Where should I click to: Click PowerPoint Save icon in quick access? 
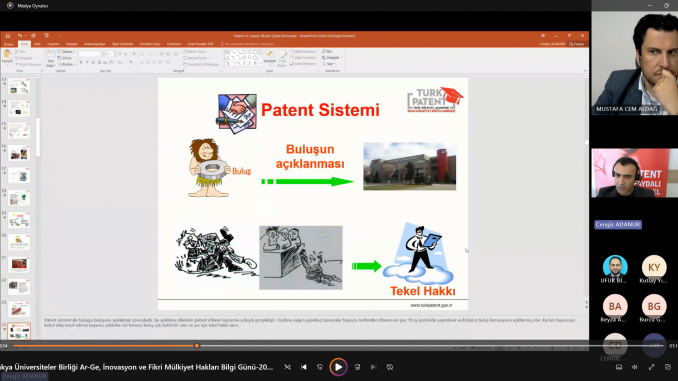8,36
